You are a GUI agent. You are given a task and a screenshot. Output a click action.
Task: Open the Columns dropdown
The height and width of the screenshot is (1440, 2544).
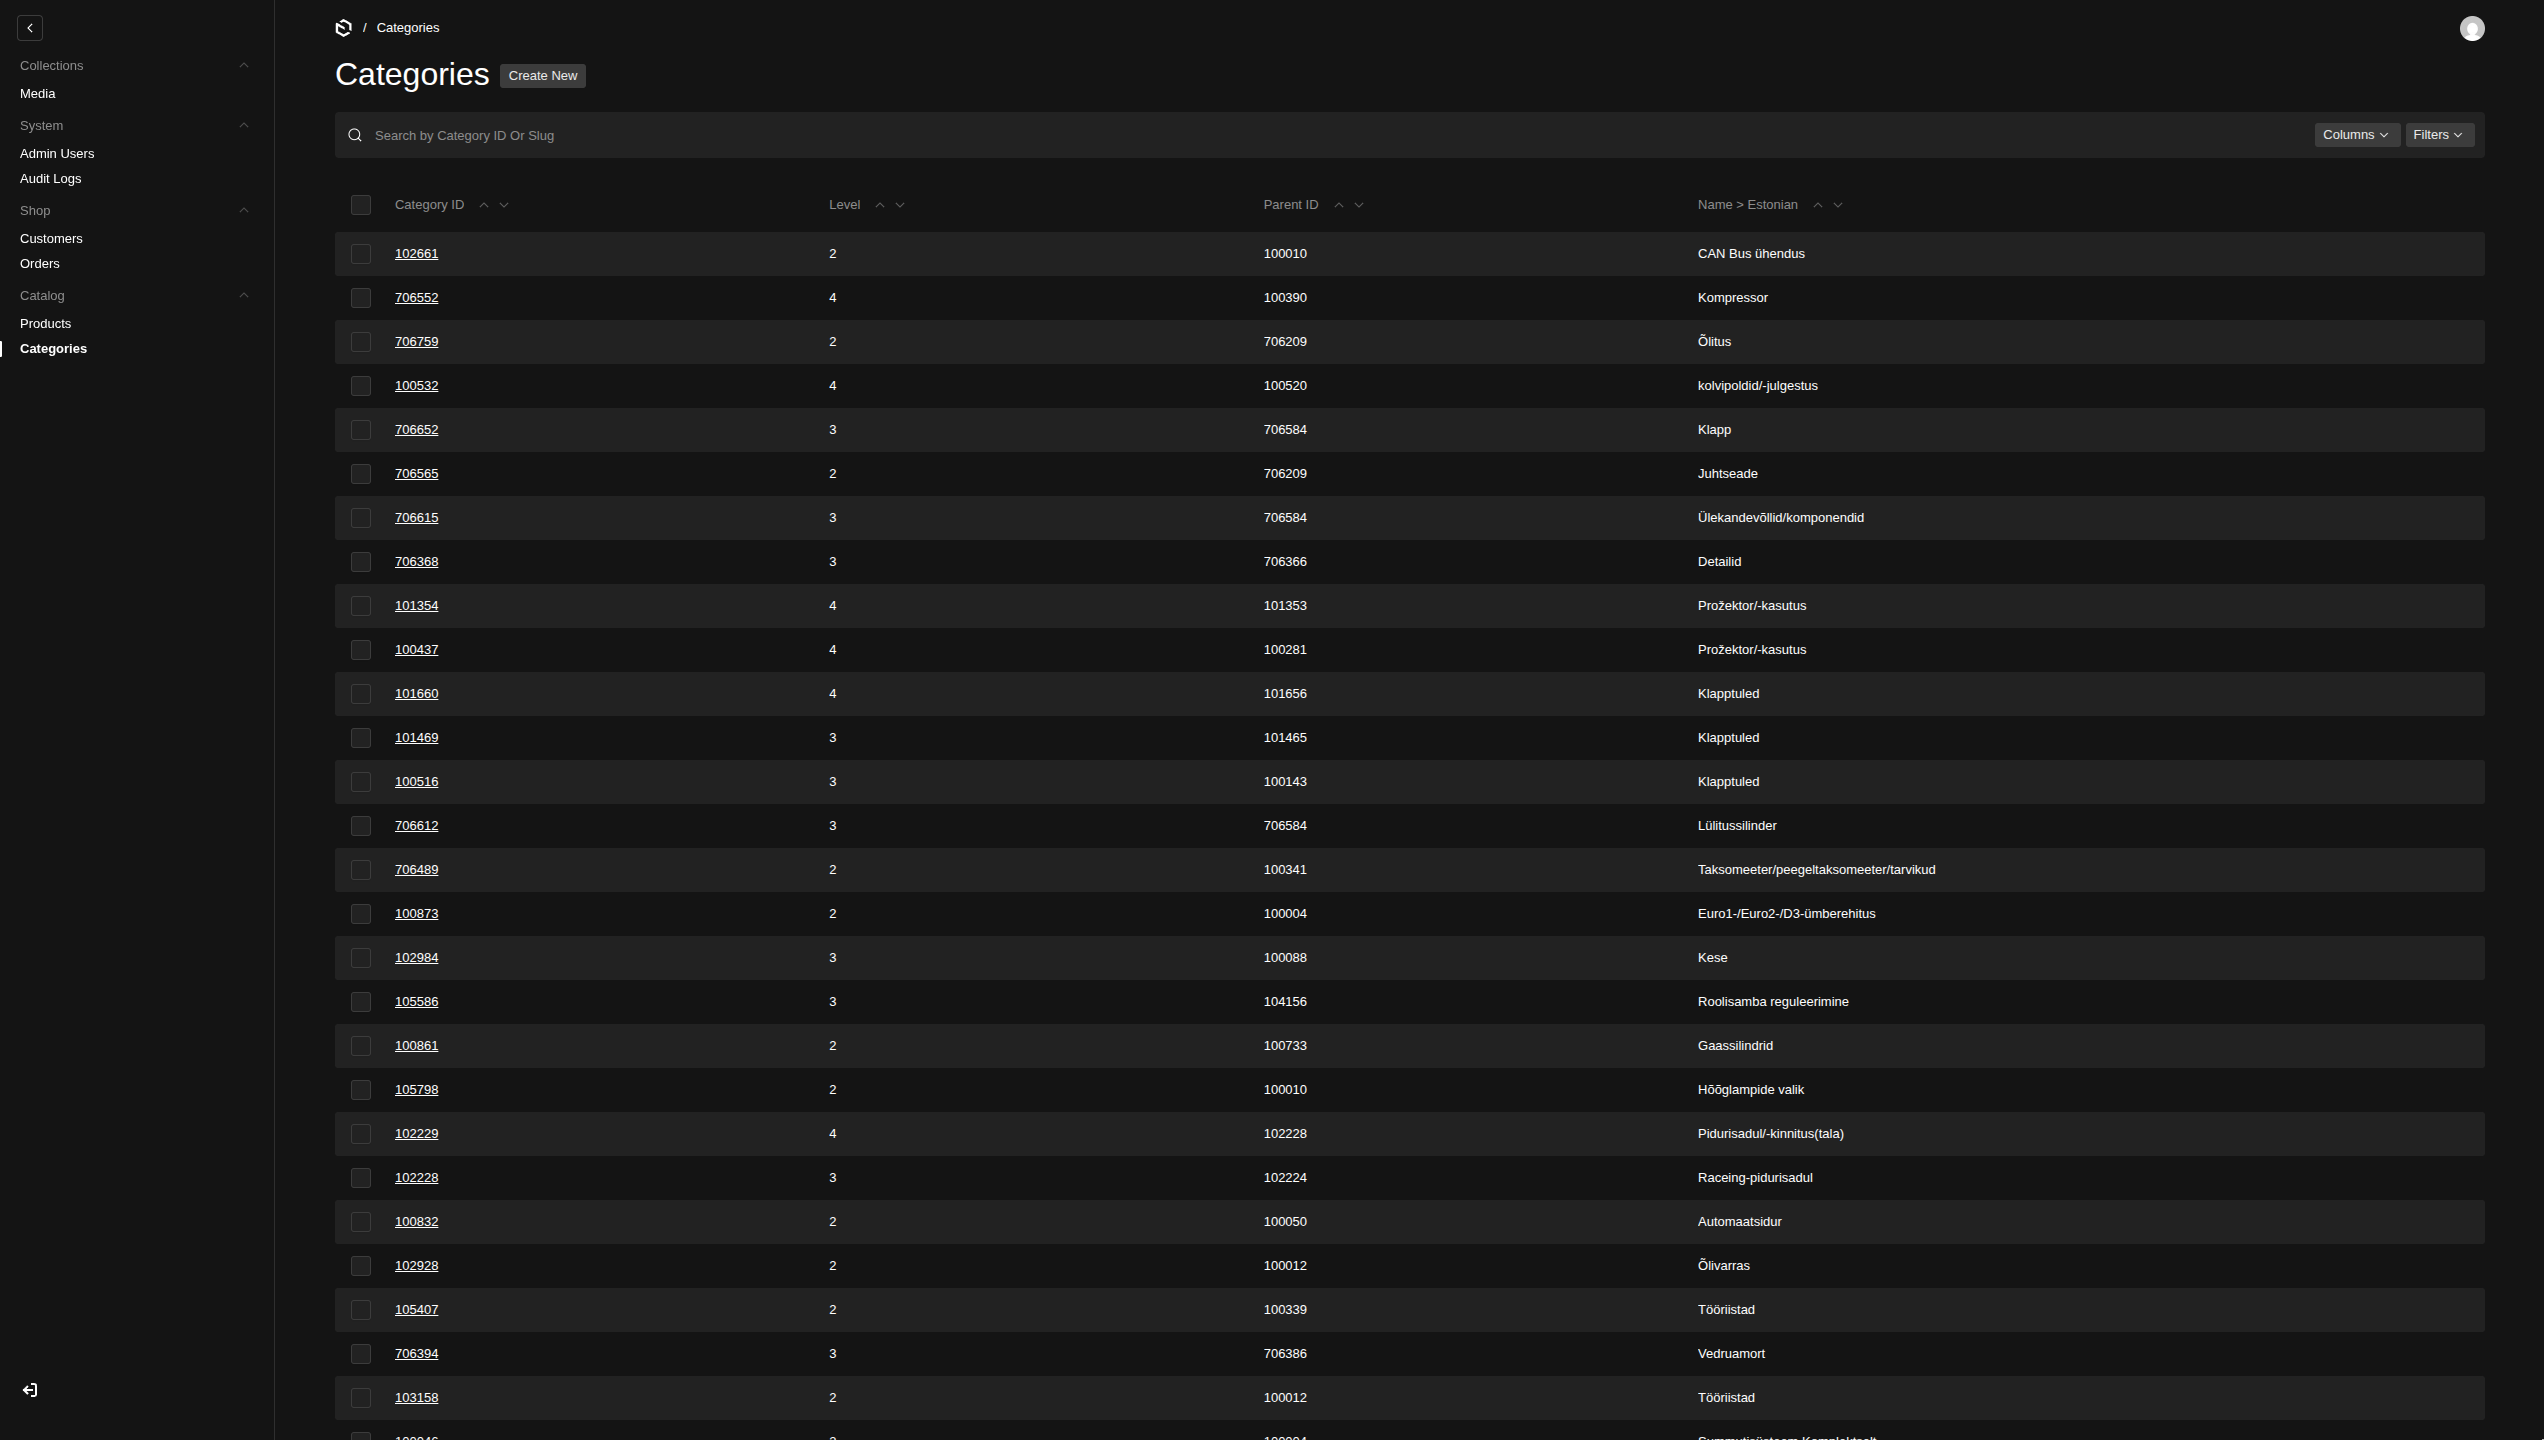[x=2357, y=135]
